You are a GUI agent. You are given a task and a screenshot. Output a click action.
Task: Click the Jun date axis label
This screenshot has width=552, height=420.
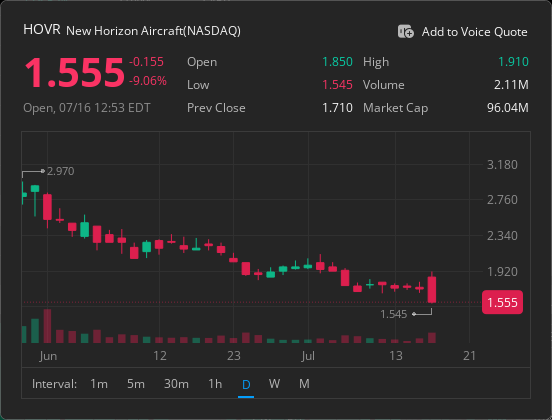(x=48, y=356)
